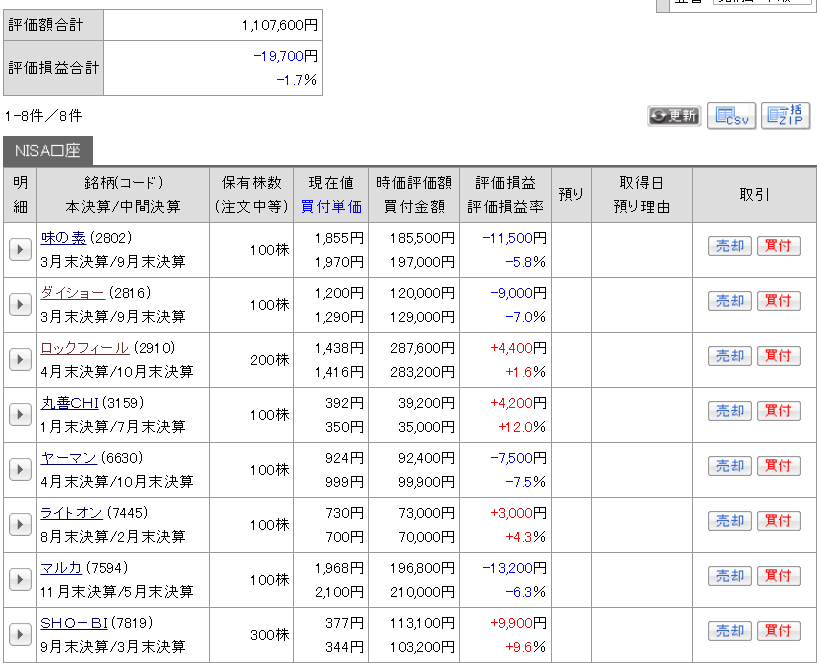This screenshot has height=663, width=820.
Task: Select 味の素 valuation 185,500円
Action: coord(422,238)
